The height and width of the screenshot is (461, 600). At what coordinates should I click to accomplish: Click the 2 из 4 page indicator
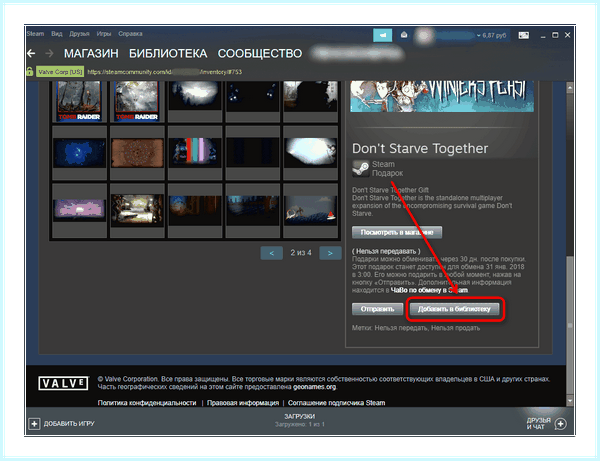pos(301,253)
